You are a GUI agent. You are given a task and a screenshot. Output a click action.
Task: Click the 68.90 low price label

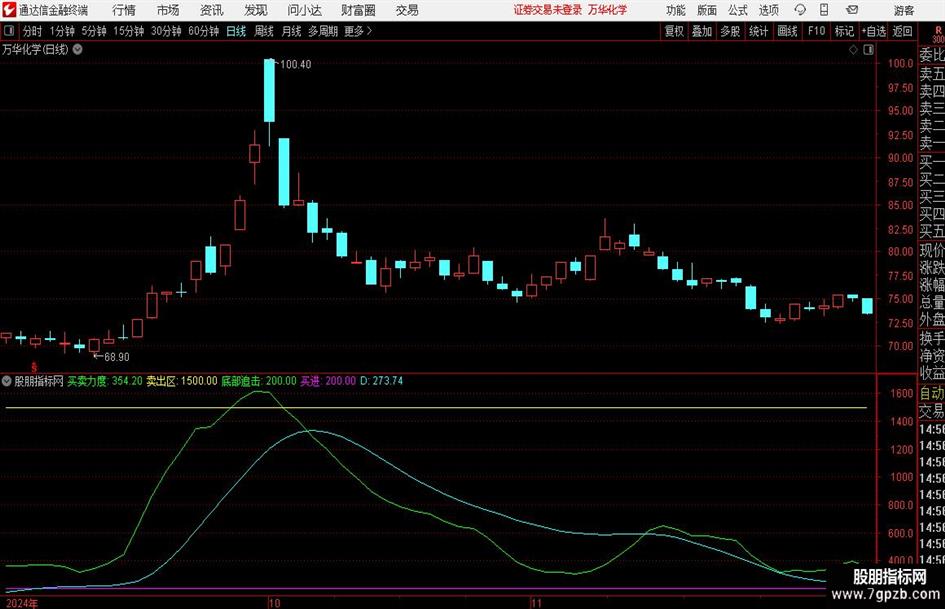coord(117,357)
